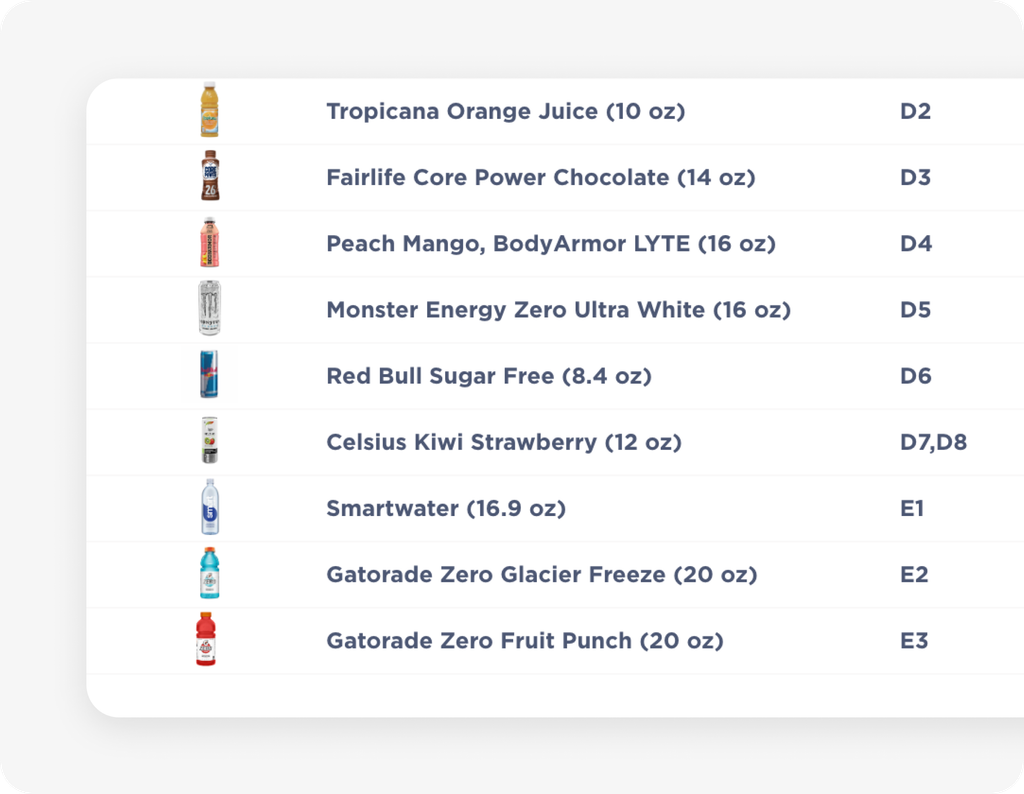Image resolution: width=1024 pixels, height=794 pixels.
Task: Click the Tropicana Orange Juice bottle image
Action: click(x=209, y=111)
